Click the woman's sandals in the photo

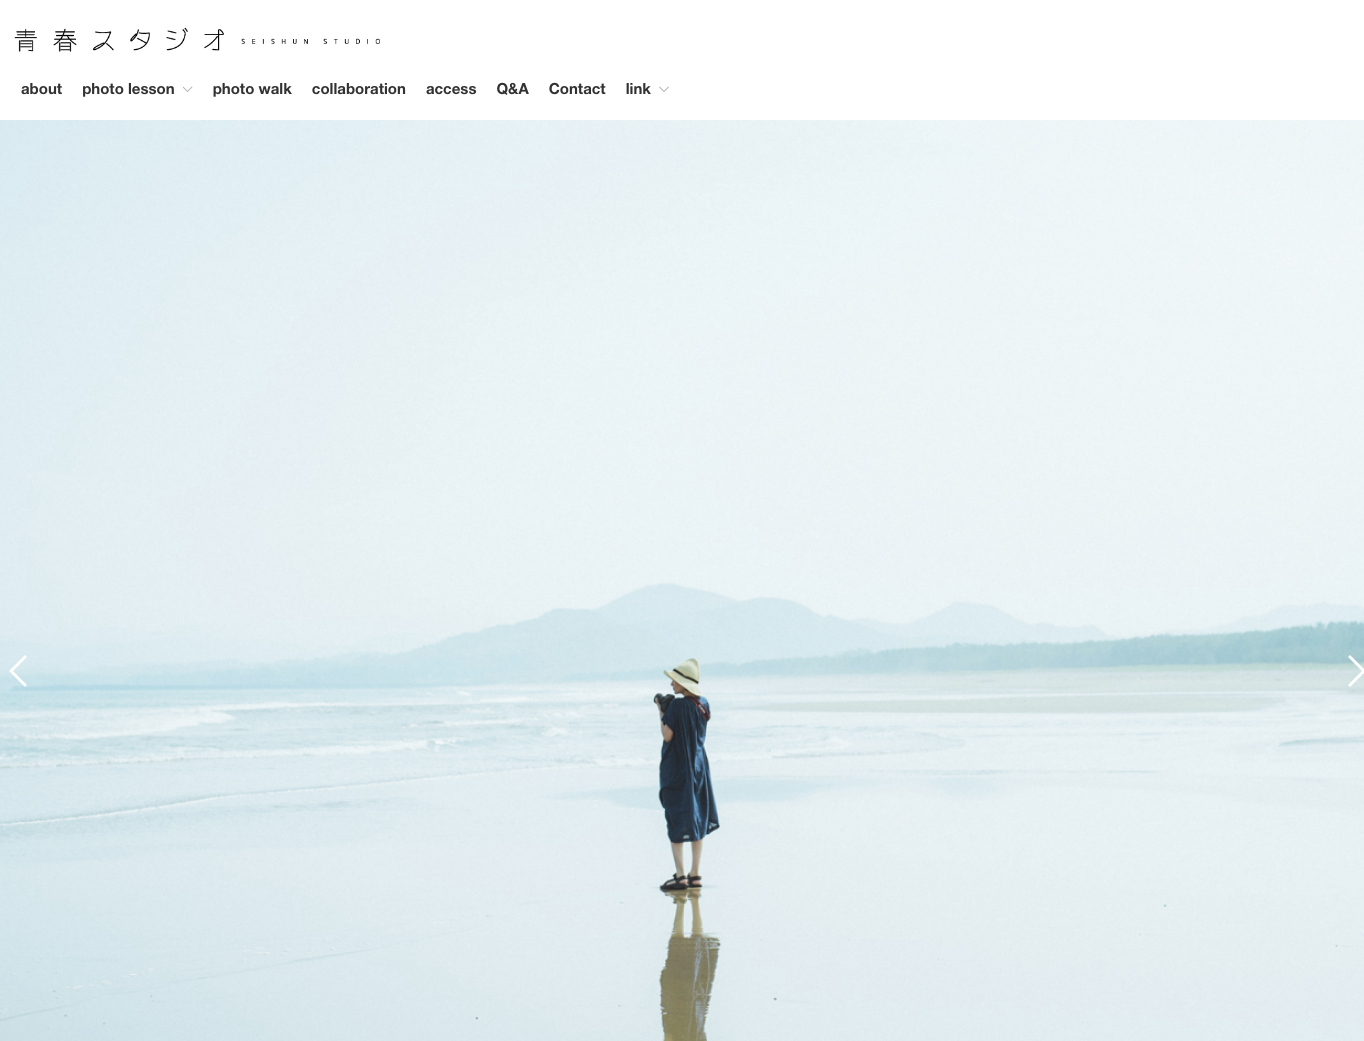[x=682, y=882]
